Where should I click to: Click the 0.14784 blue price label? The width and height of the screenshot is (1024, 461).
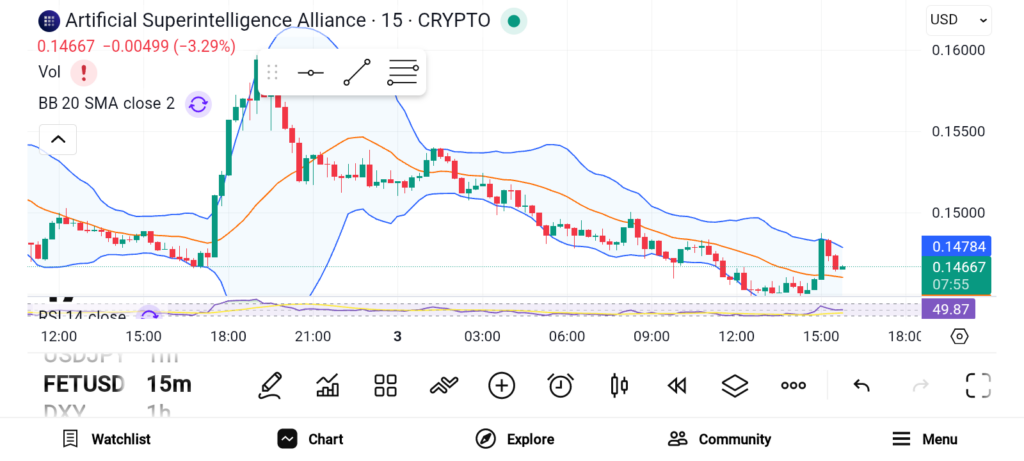pyautogui.click(x=955, y=246)
